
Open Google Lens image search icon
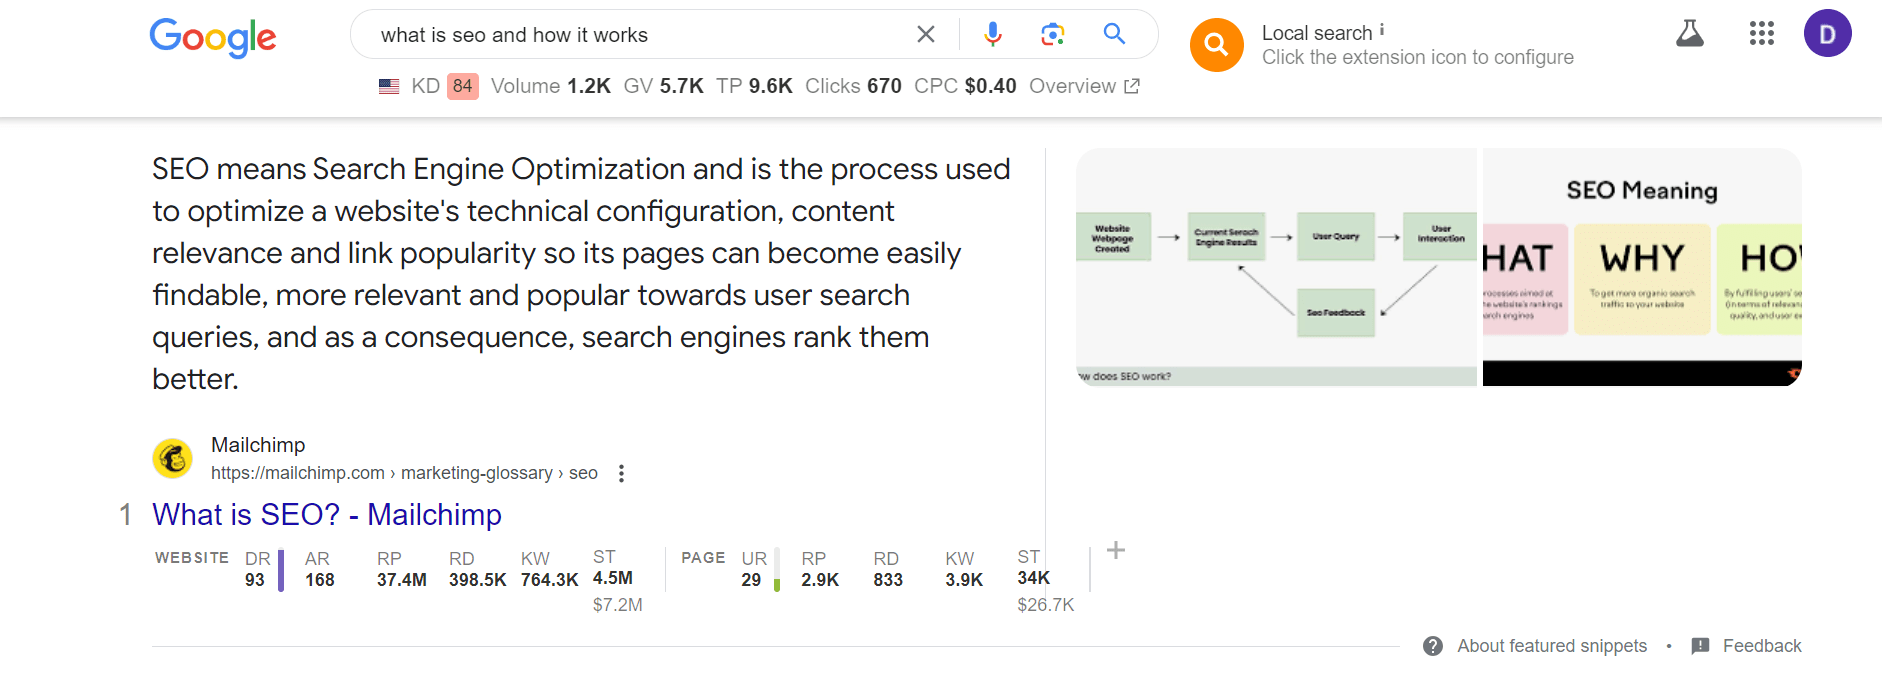[1052, 35]
